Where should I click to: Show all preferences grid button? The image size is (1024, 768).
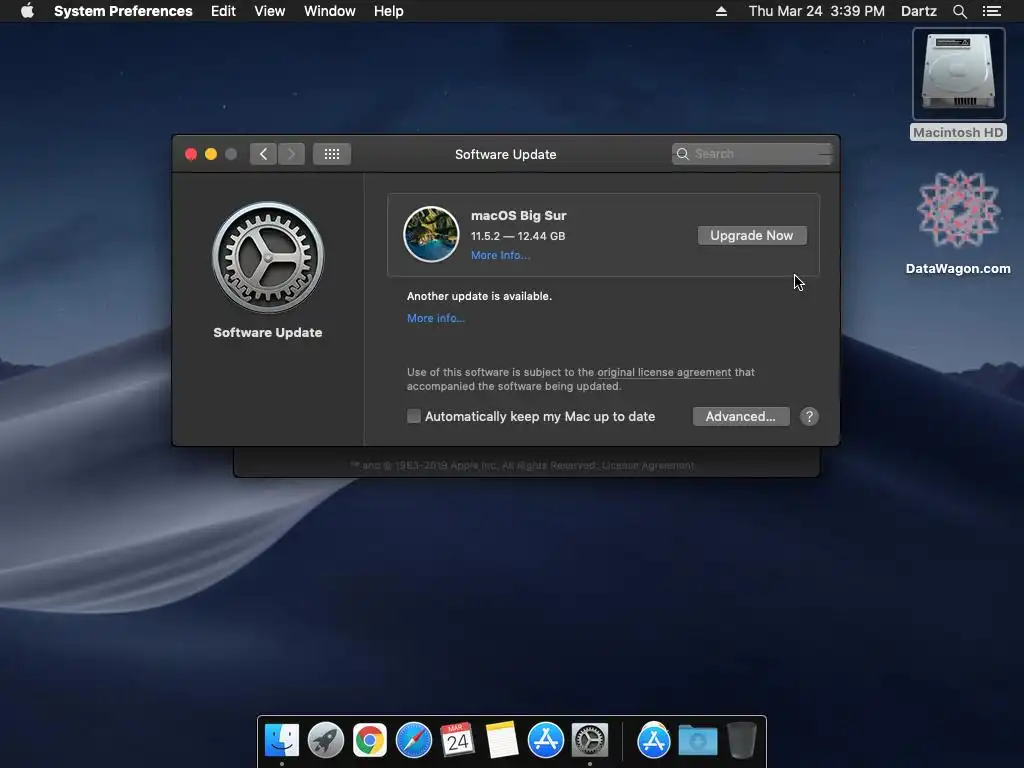(332, 154)
